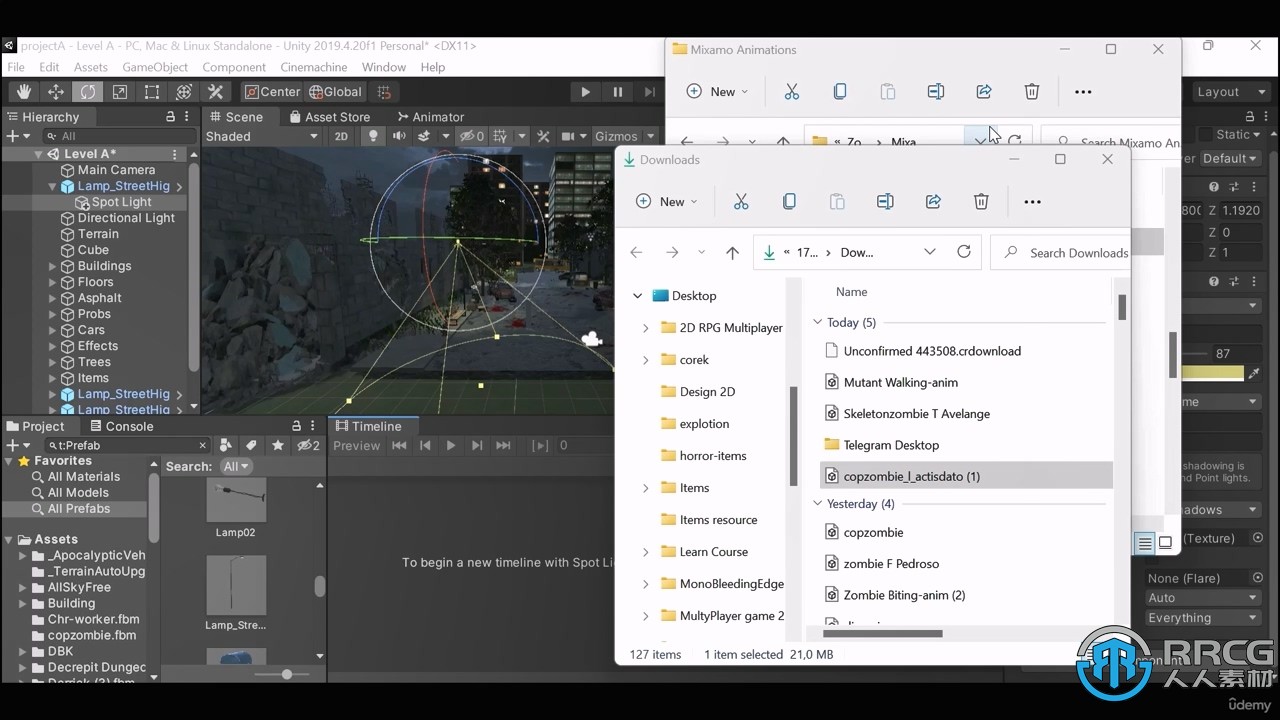1280x720 pixels.
Task: Select the combined Transform tool
Action: tap(184, 92)
